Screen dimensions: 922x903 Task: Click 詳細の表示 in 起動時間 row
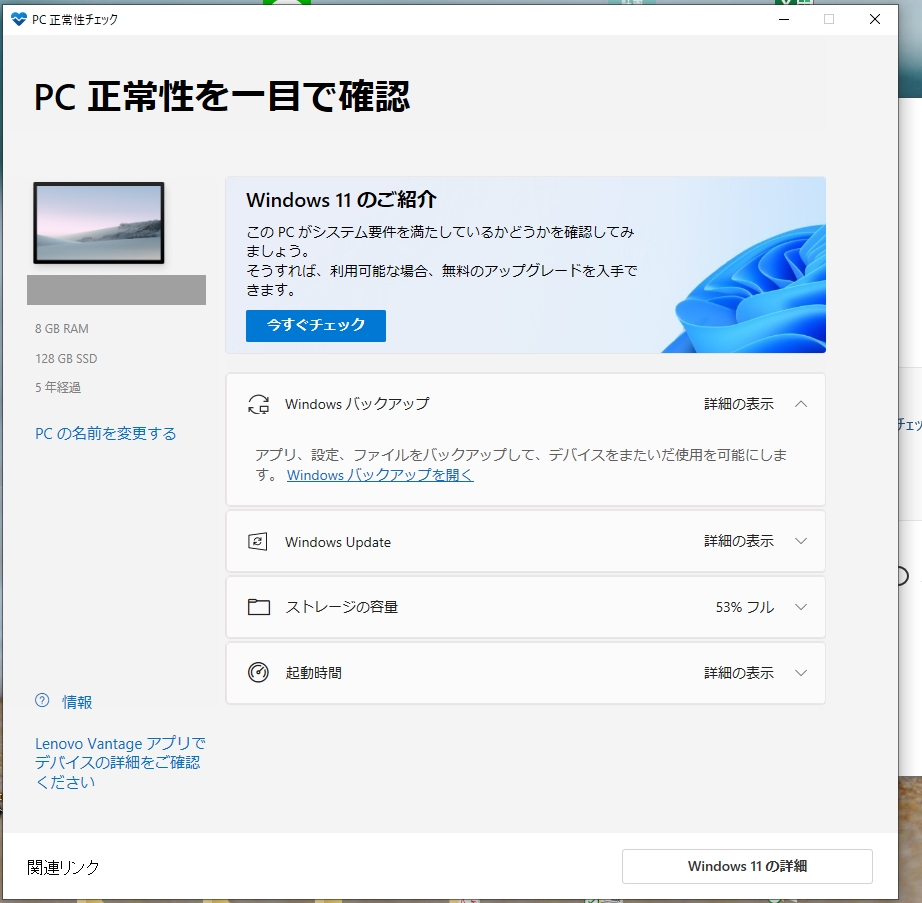coord(739,673)
